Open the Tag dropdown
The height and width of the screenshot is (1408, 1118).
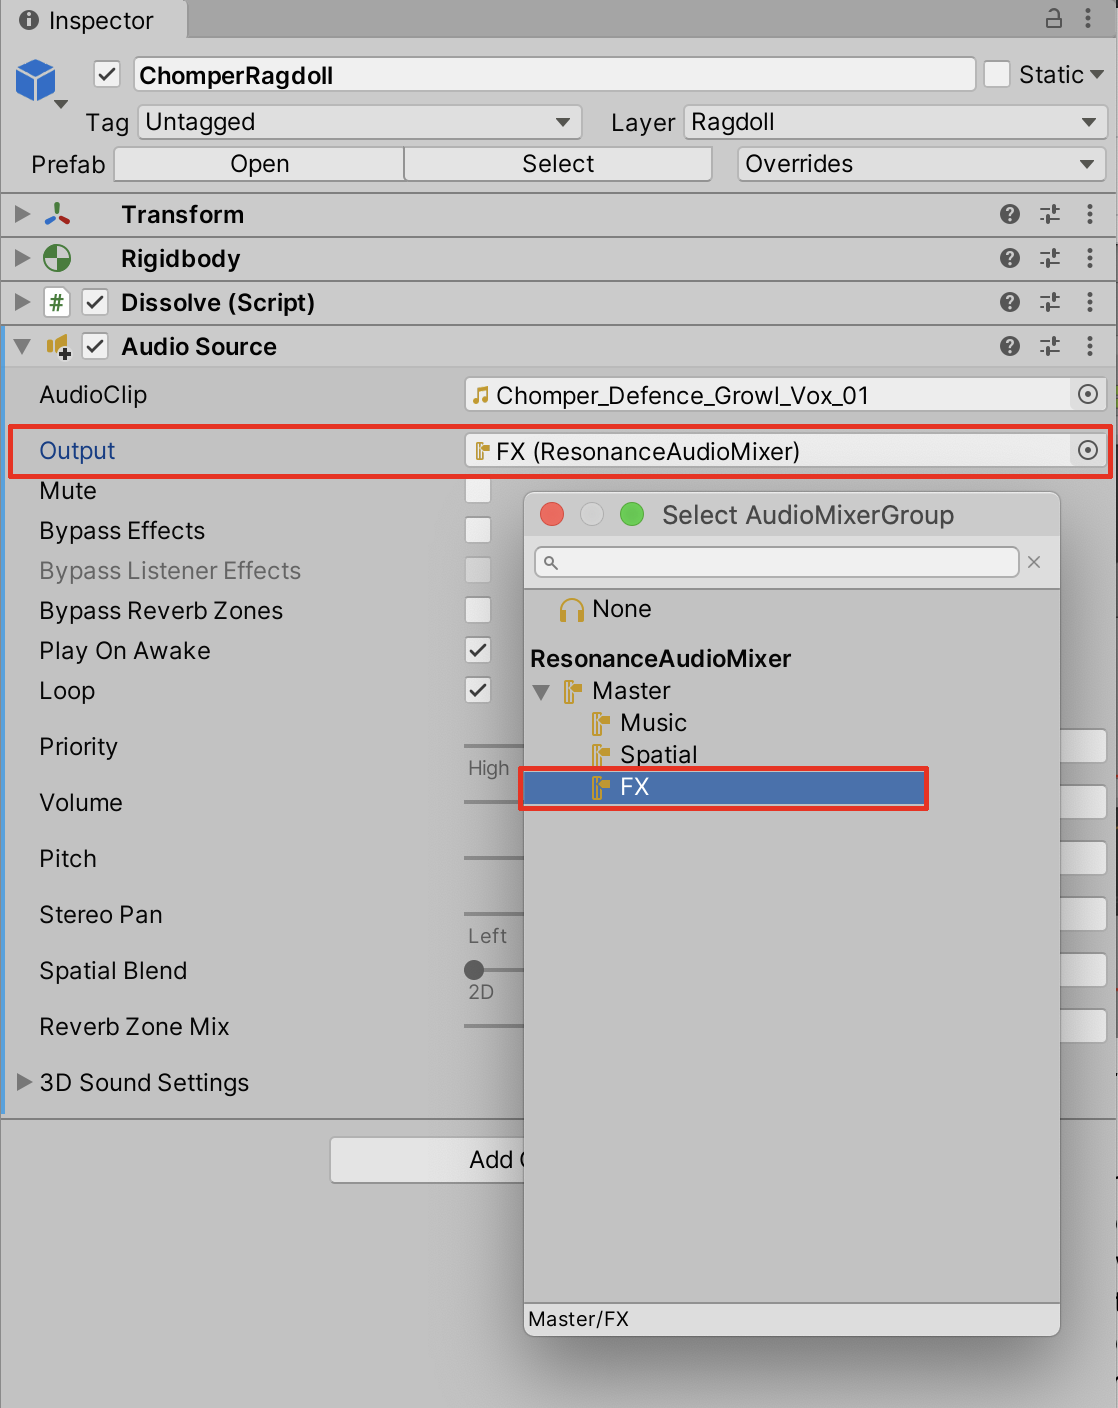[360, 122]
